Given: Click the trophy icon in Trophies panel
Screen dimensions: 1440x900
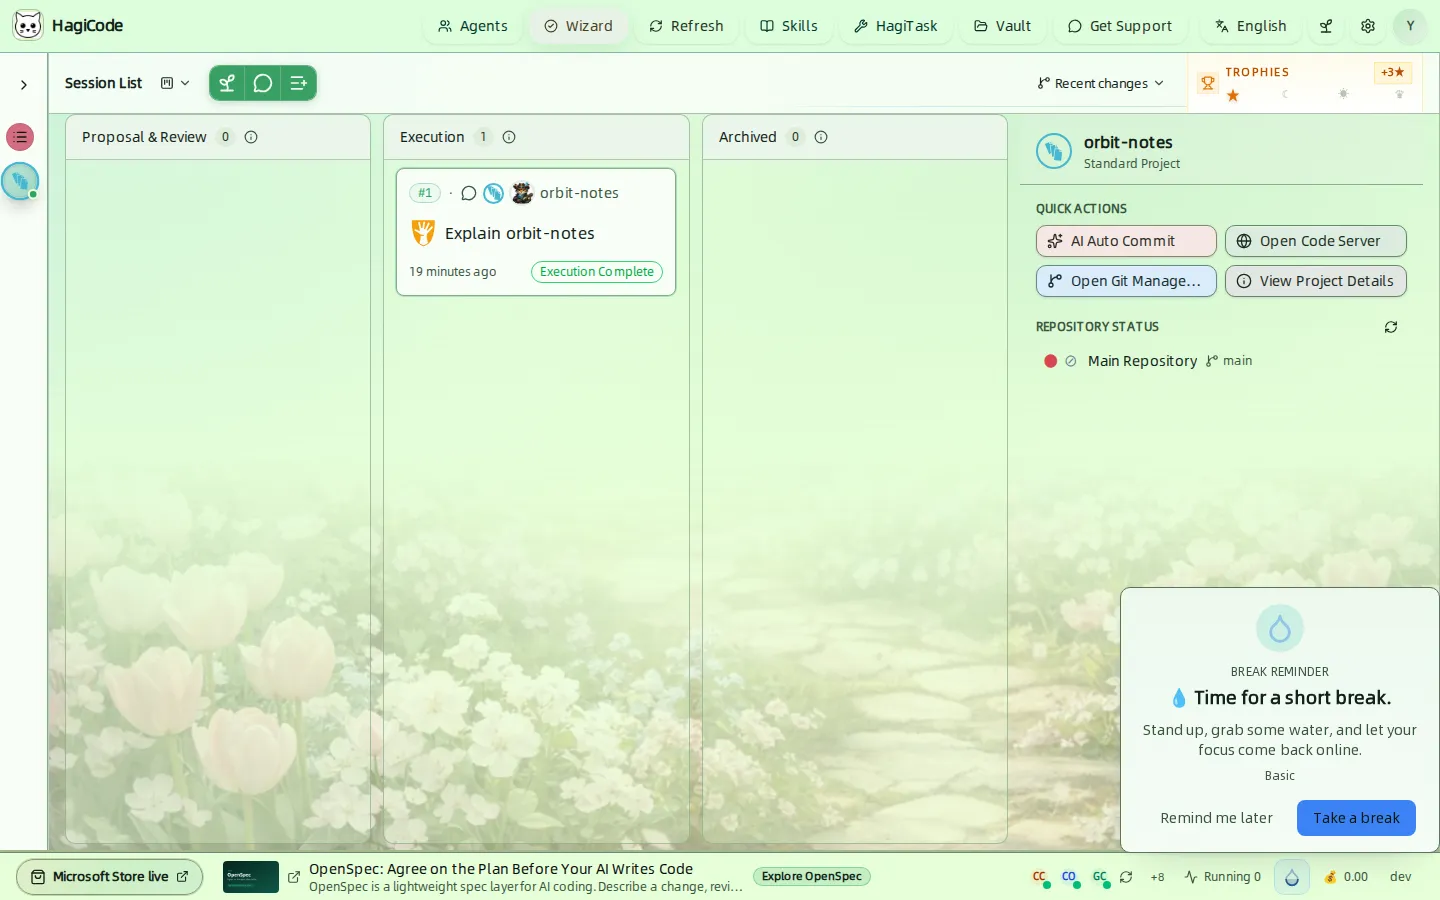Looking at the screenshot, I should pos(1208,84).
